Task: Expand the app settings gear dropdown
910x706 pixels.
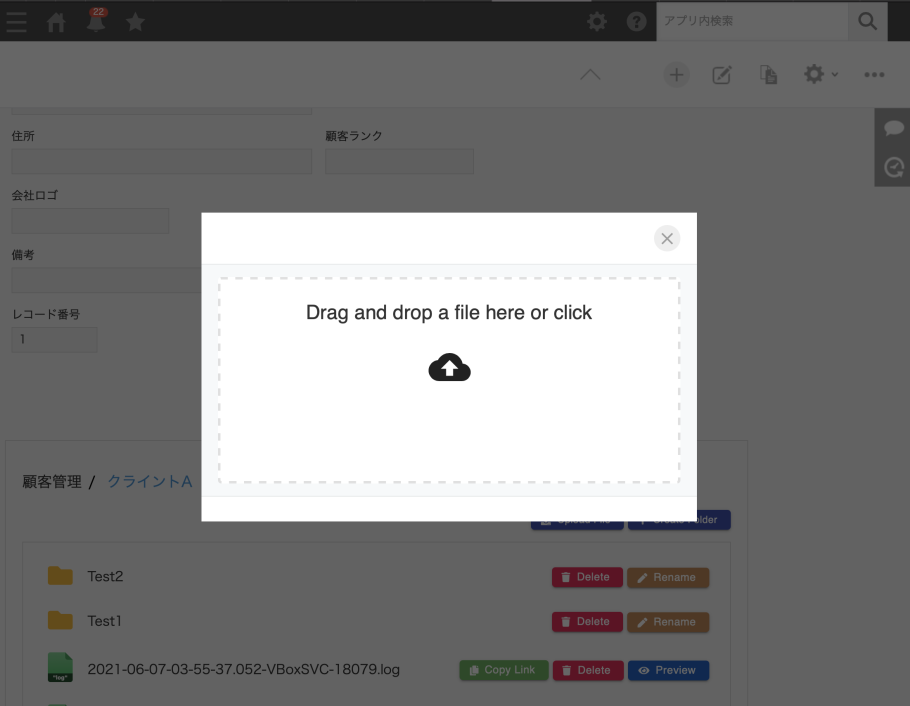Action: click(820, 75)
